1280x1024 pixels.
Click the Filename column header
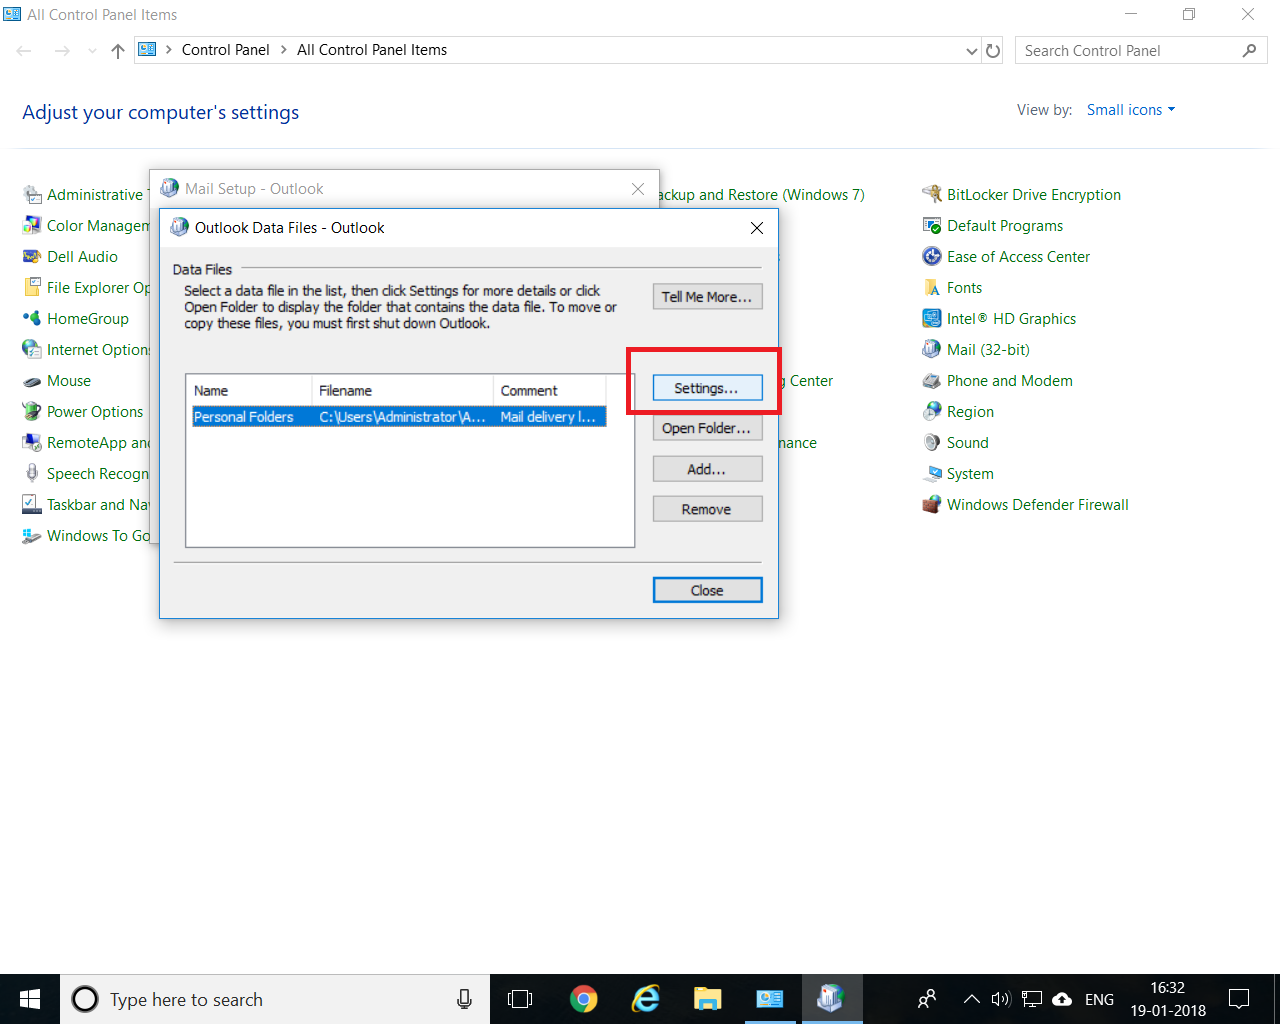[402, 391]
